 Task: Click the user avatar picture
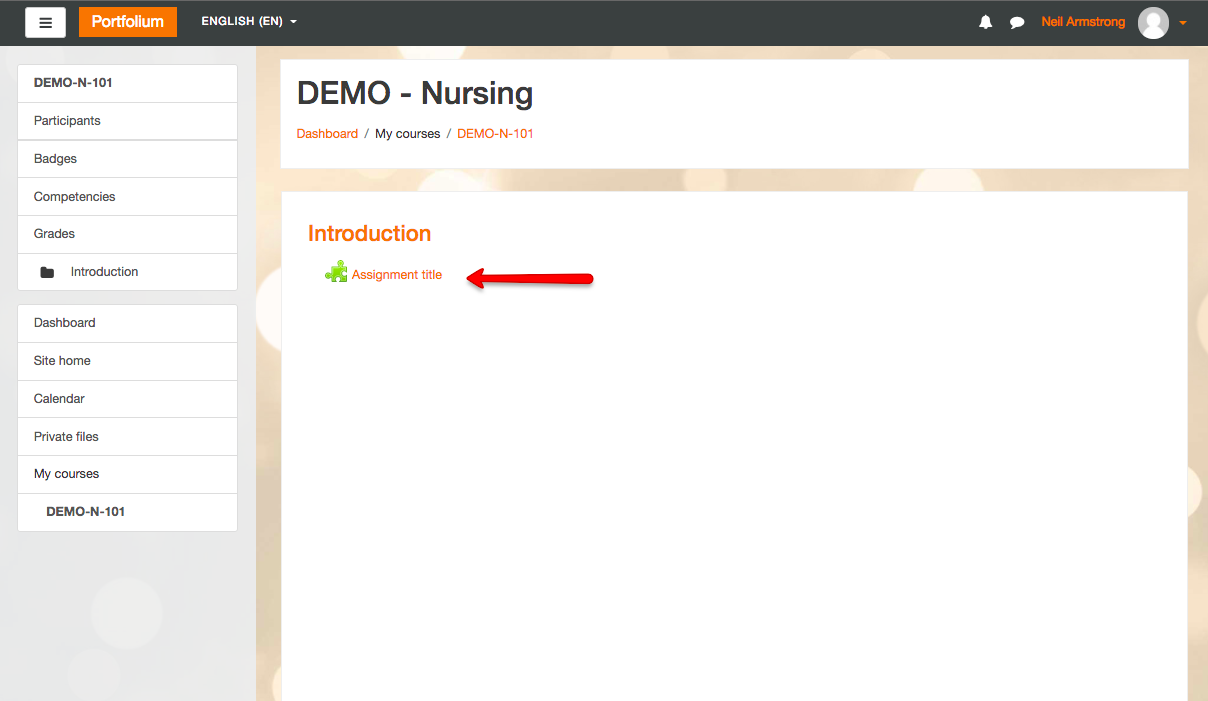(x=1153, y=22)
